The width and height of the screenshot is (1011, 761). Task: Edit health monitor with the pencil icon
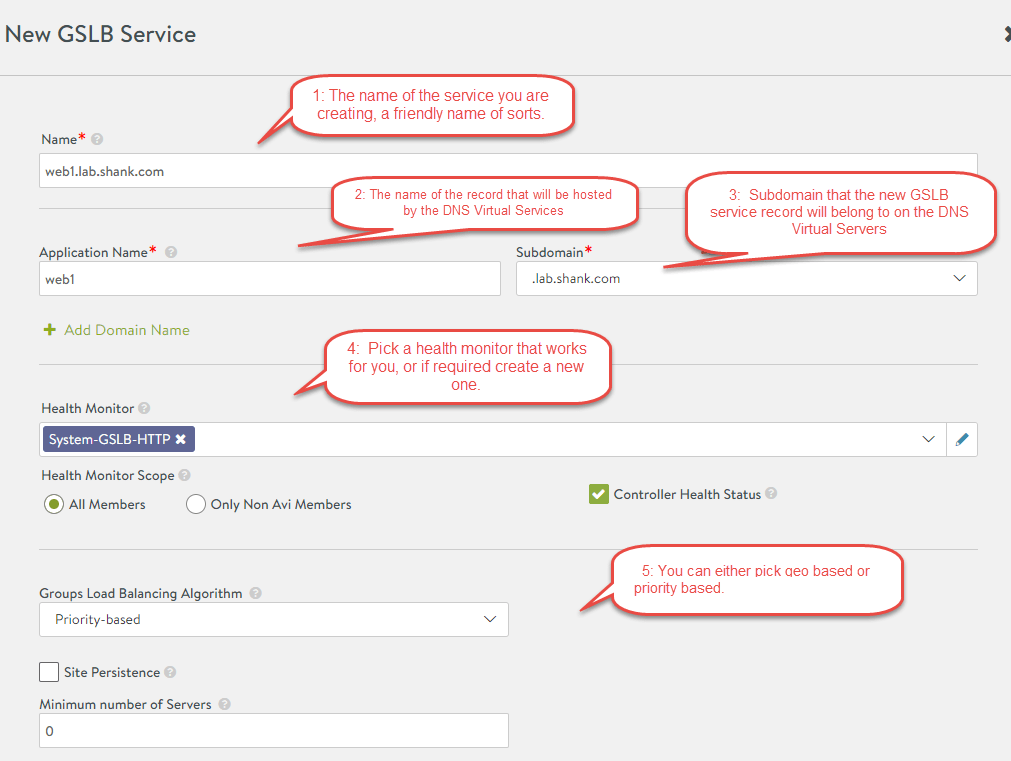(962, 440)
